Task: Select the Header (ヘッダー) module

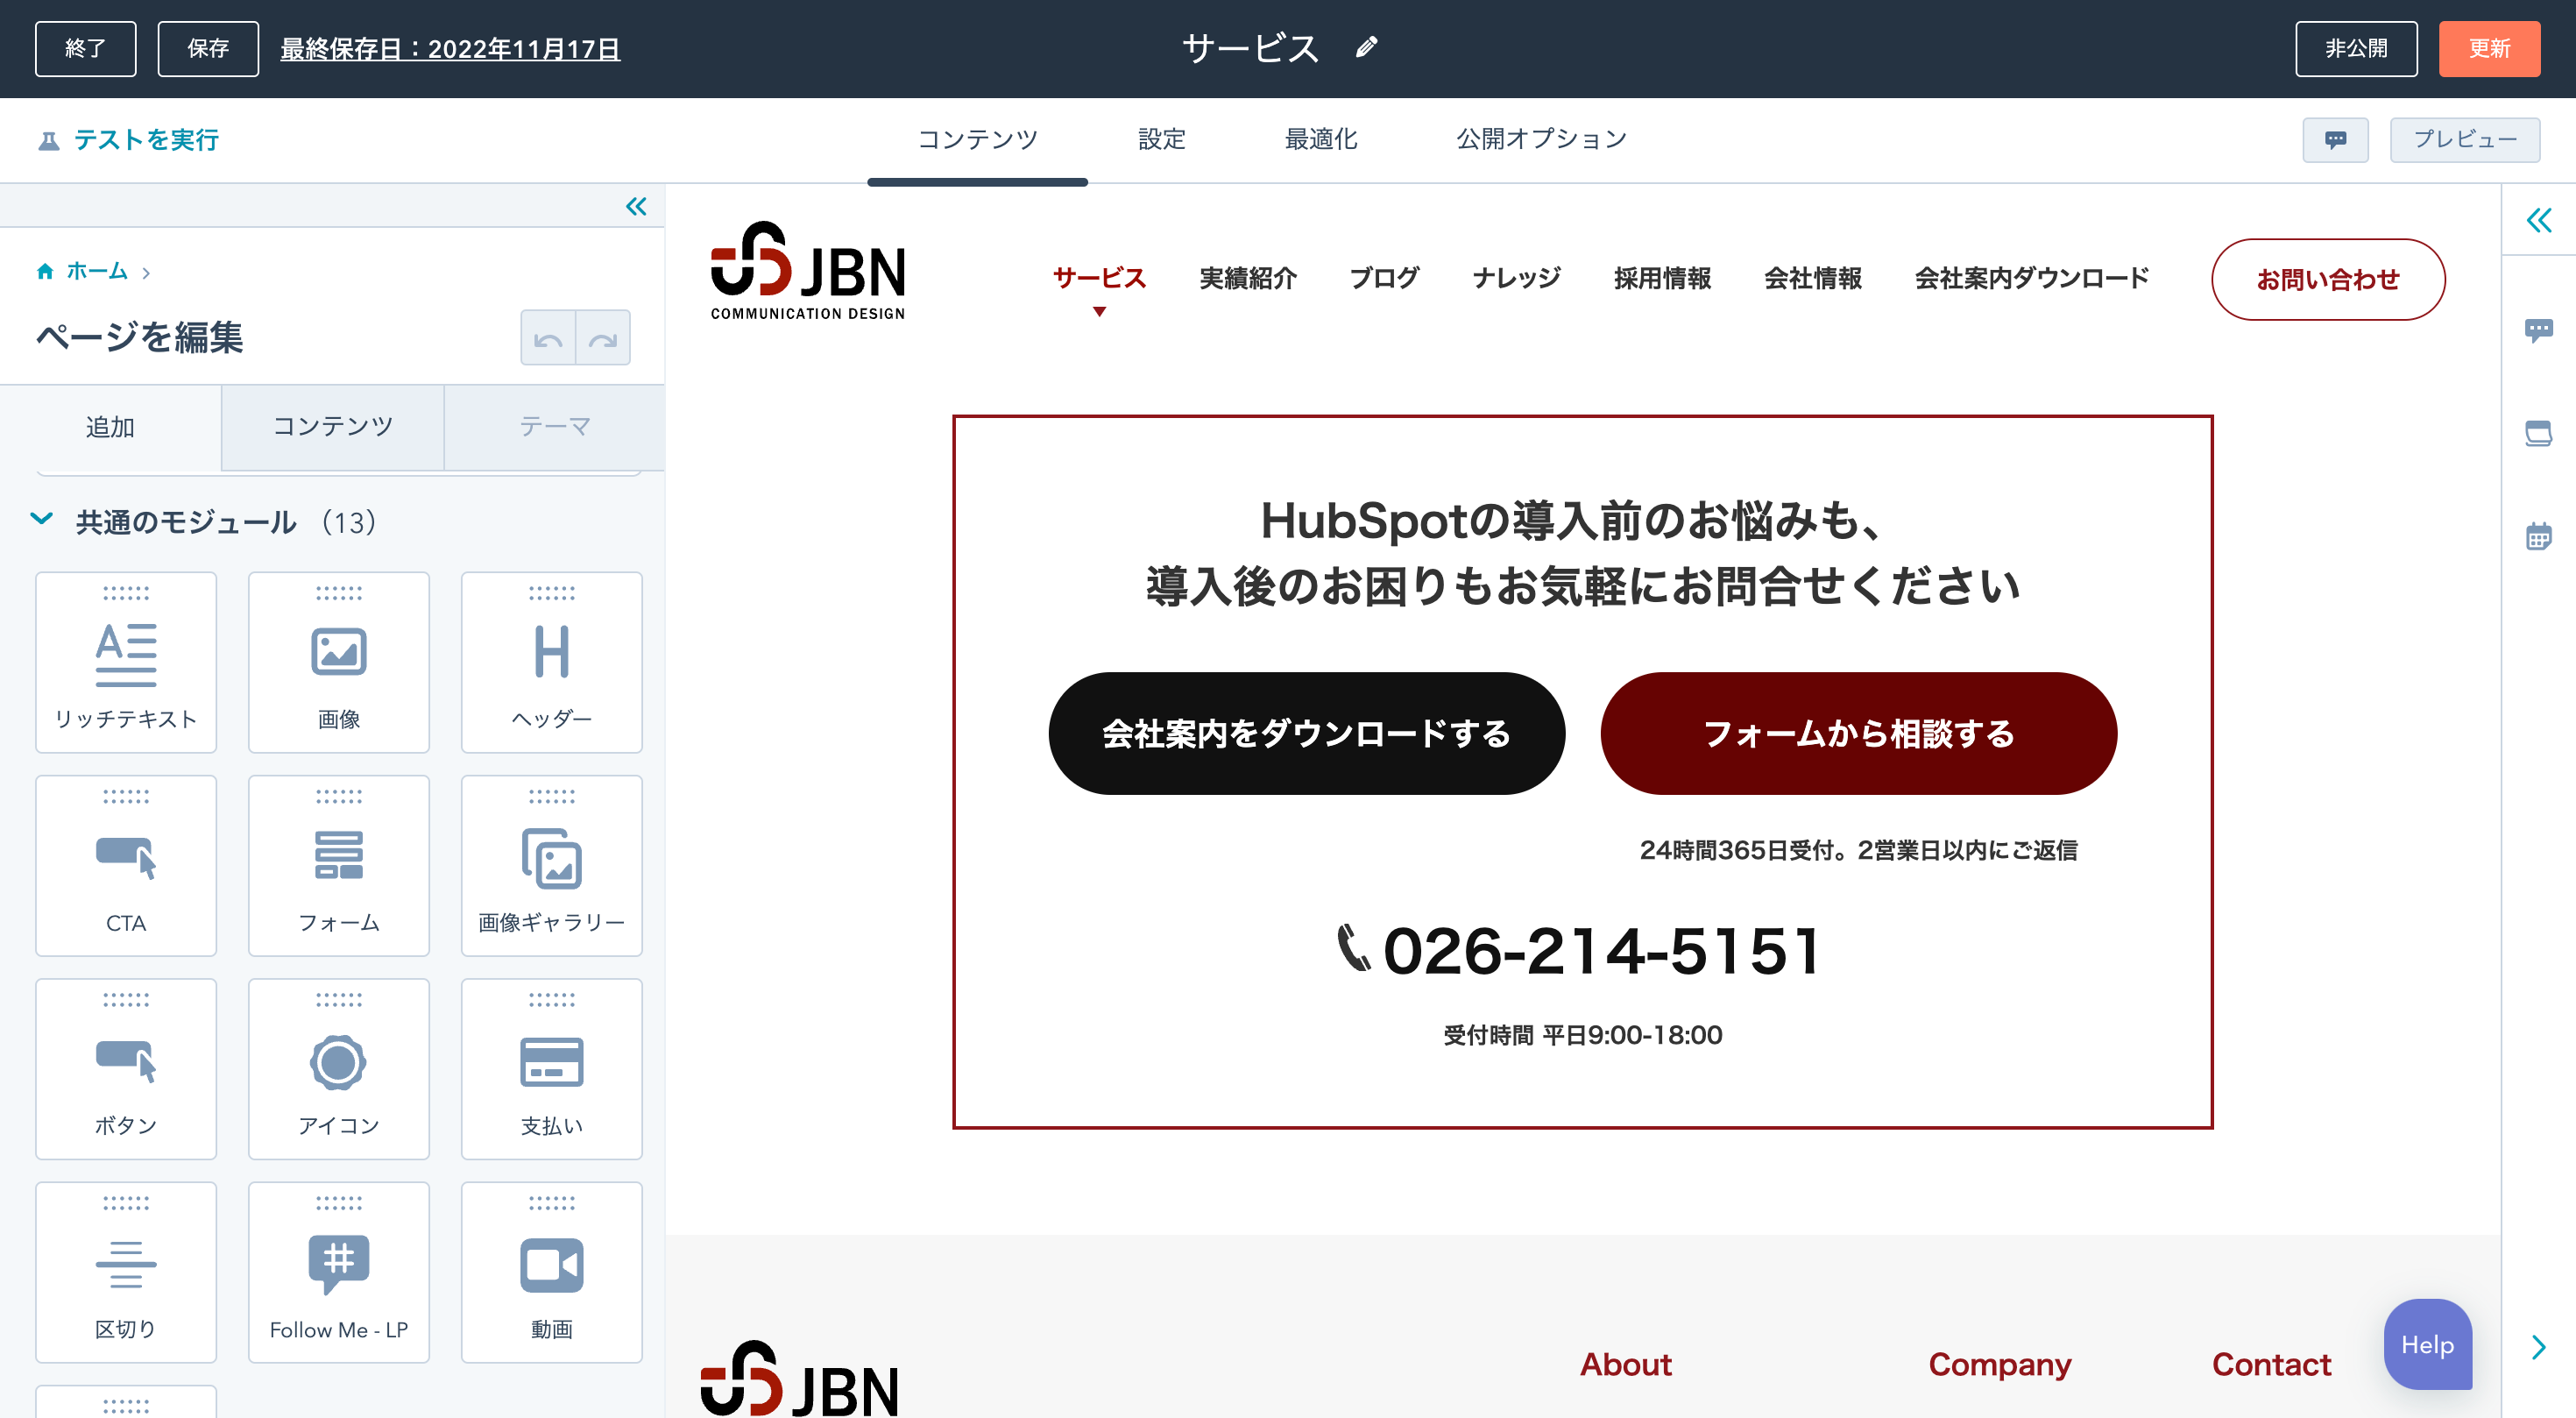Action: [552, 662]
